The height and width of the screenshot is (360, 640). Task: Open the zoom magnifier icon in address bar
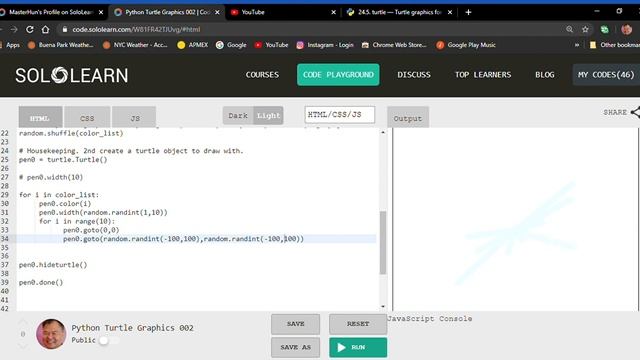click(x=569, y=29)
